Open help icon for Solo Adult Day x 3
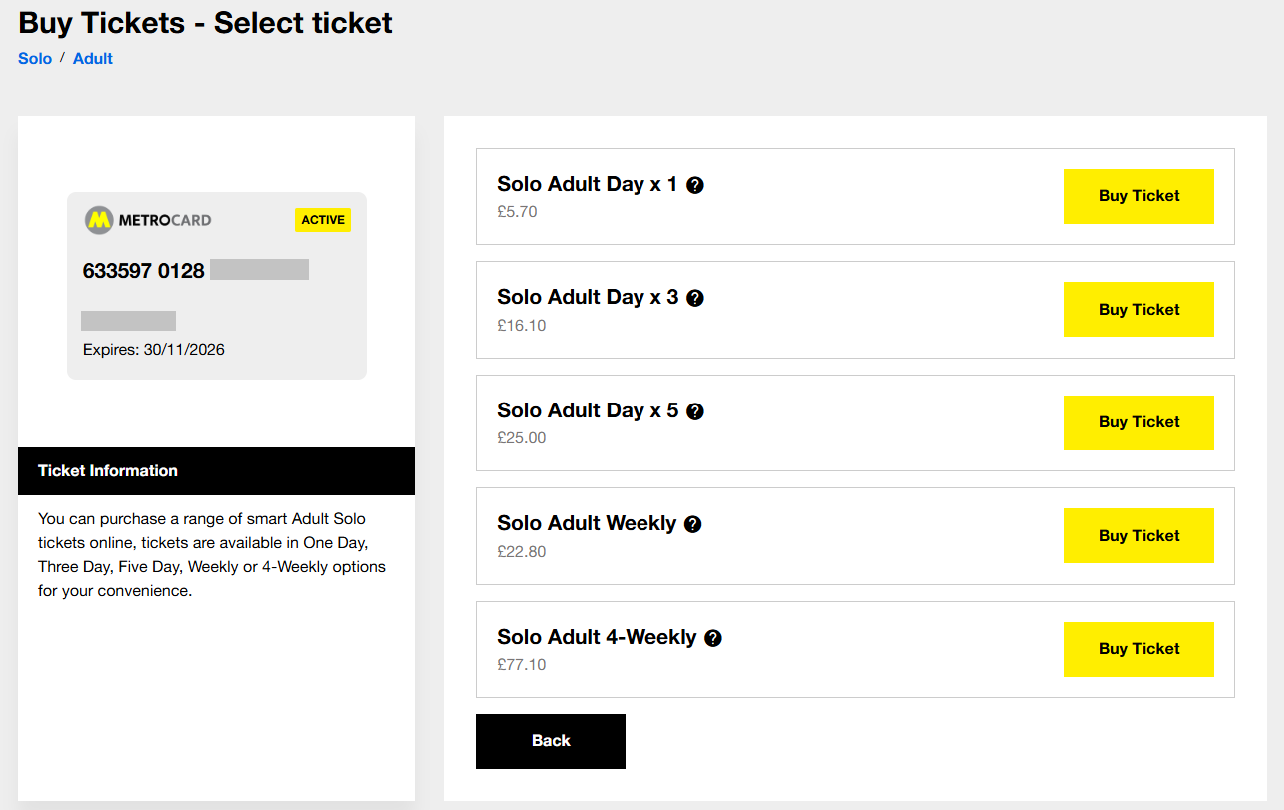The image size is (1284, 810). pos(695,298)
